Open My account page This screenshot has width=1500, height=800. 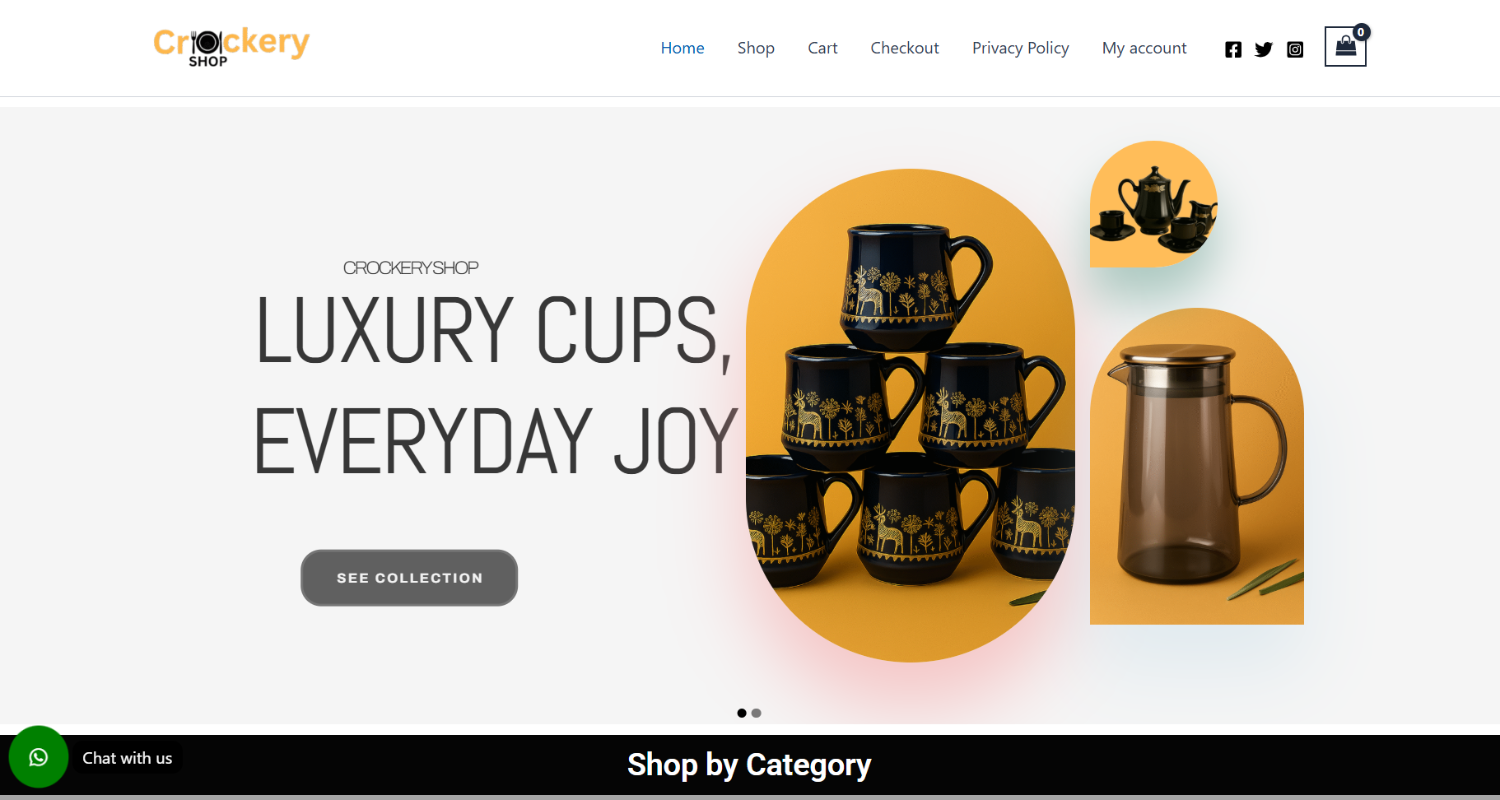coord(1144,48)
